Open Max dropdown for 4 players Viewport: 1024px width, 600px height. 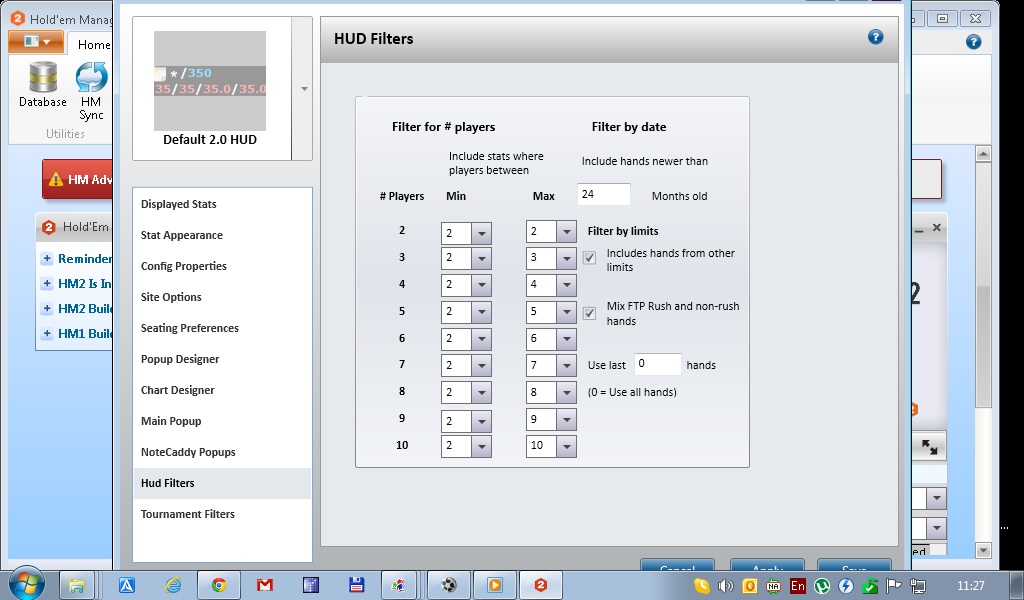click(566, 285)
